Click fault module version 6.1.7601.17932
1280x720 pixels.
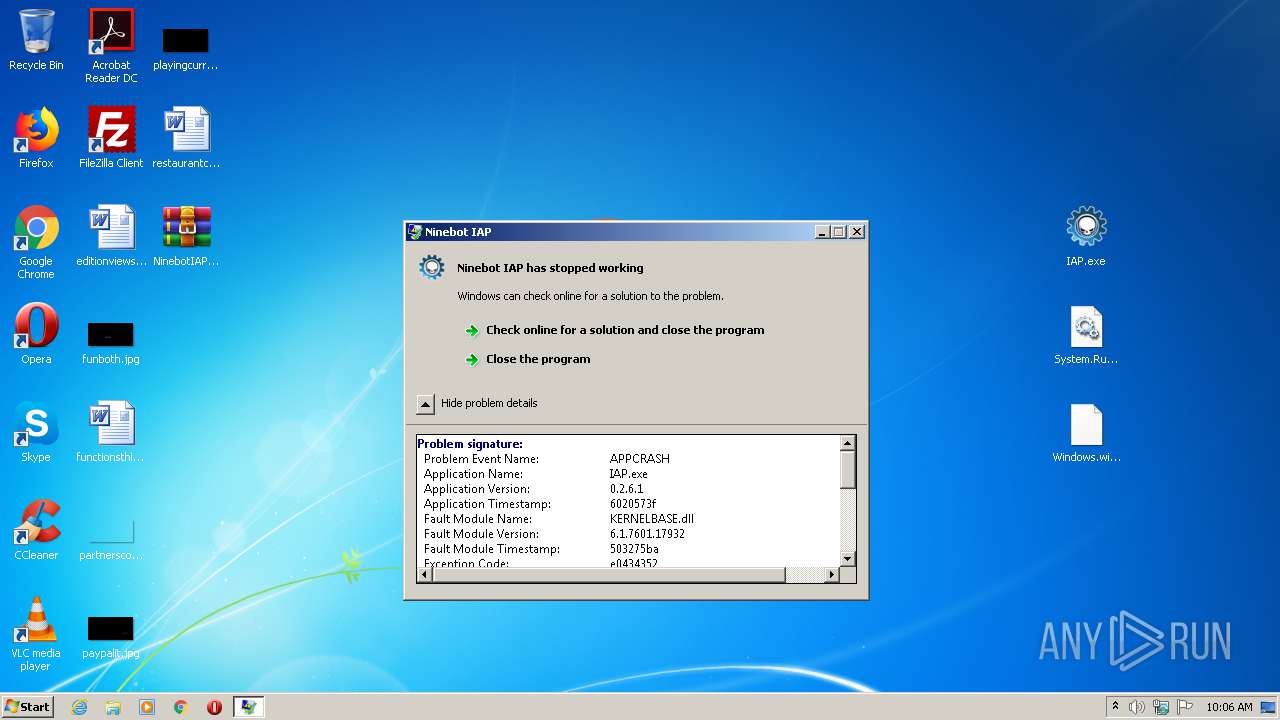[648, 534]
